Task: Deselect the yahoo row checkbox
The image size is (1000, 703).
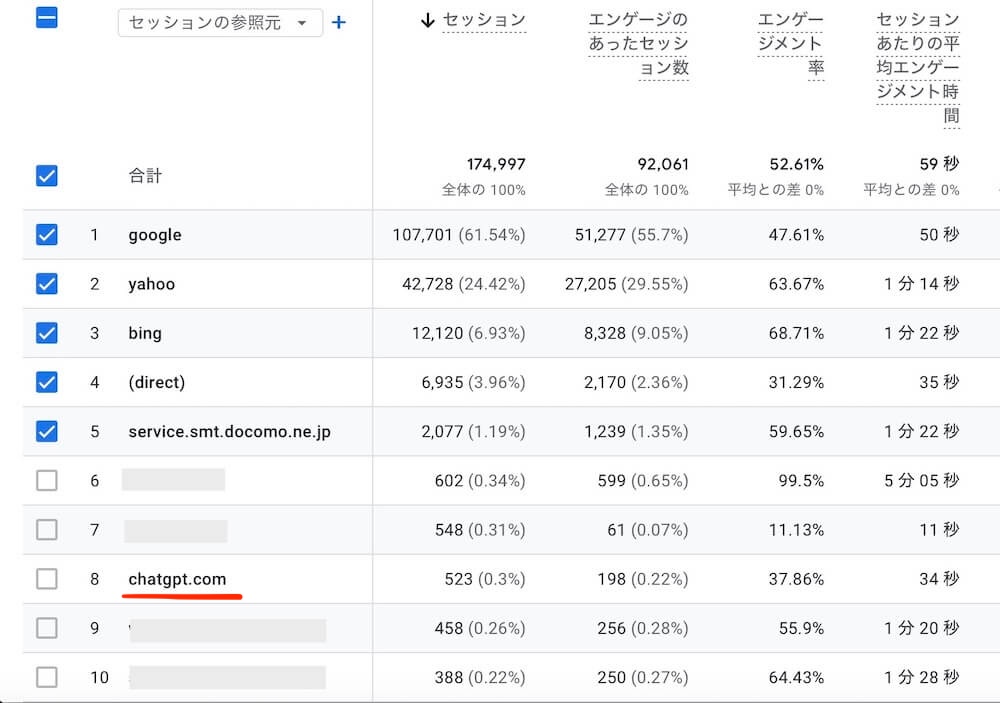Action: (x=47, y=284)
